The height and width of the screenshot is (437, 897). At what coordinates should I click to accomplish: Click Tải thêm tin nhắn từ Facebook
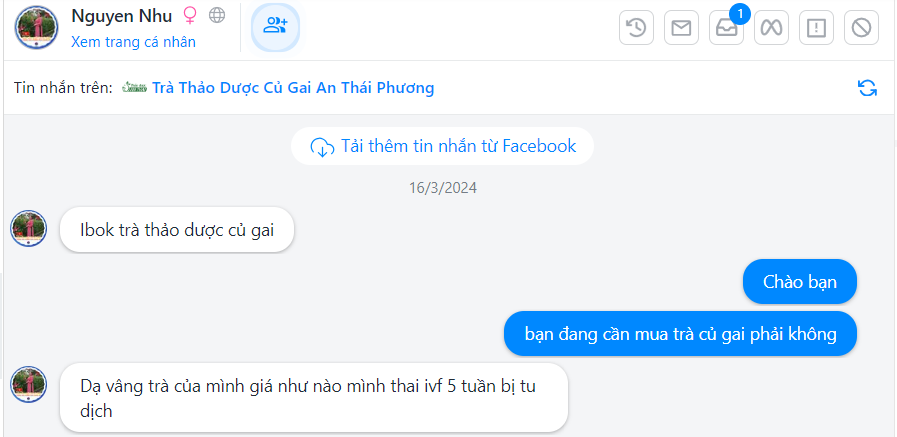coord(442,146)
